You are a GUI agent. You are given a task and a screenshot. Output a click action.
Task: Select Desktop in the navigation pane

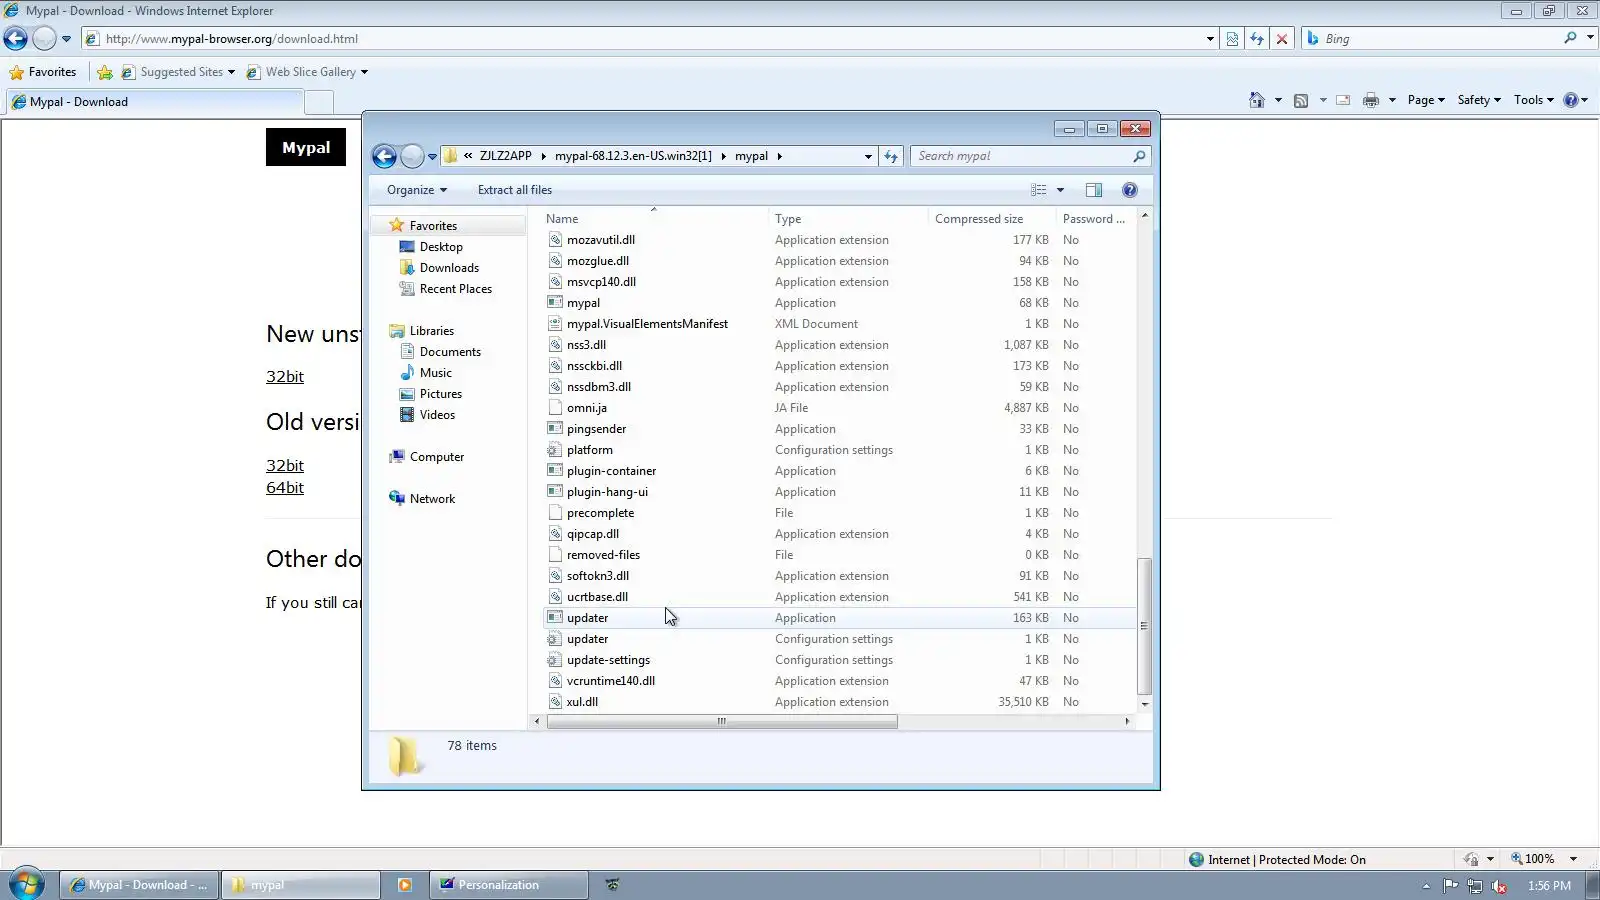[x=441, y=247]
